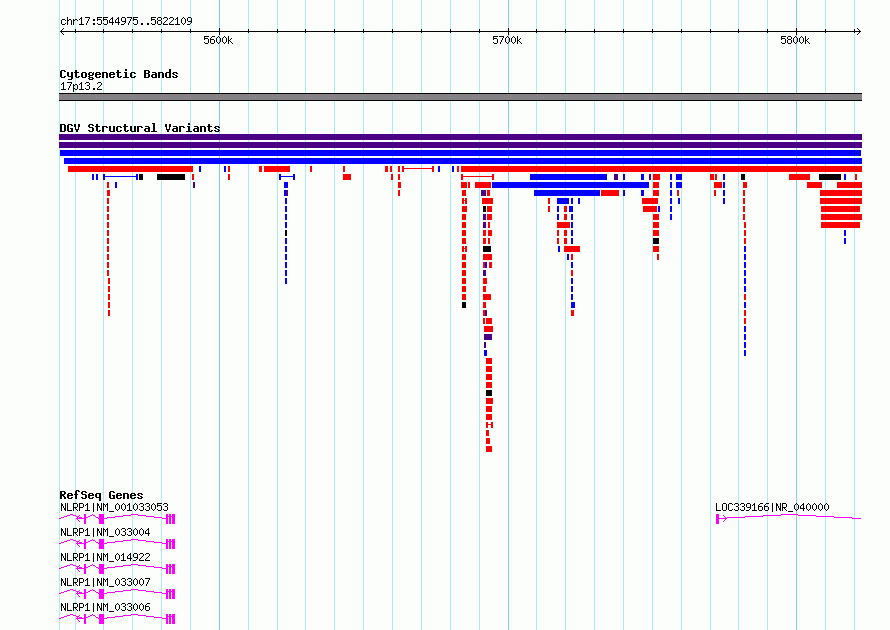This screenshot has height=630, width=890.
Task: Open the RefSeq Genes track title
Action: (x=101, y=495)
